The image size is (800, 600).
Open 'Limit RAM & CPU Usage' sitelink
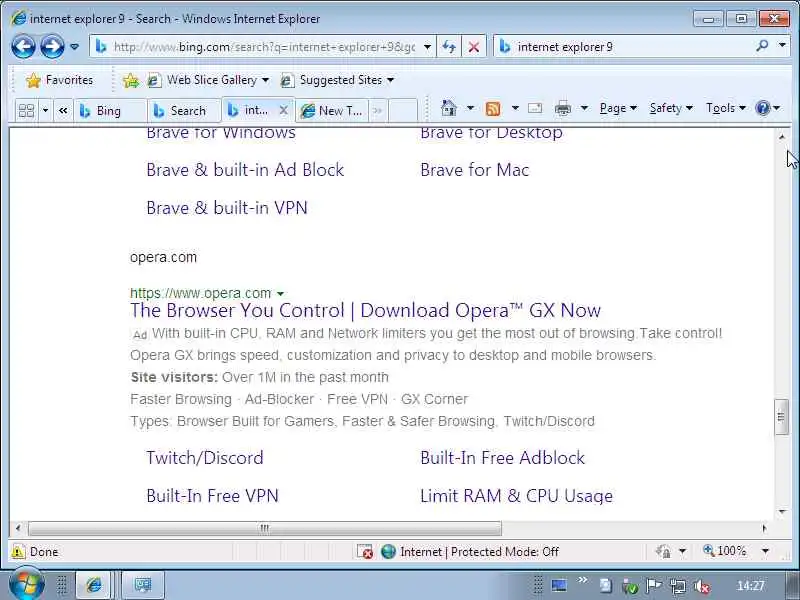[516, 496]
